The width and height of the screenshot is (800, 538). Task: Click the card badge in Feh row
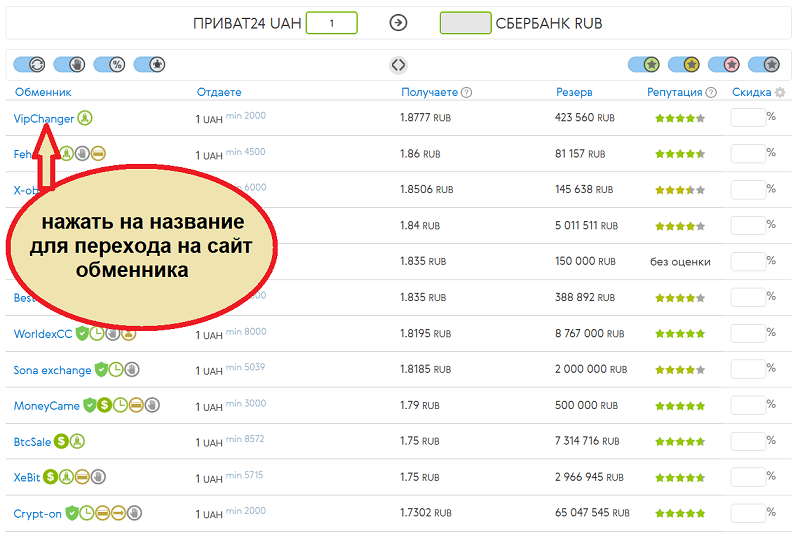pyautogui.click(x=98, y=153)
